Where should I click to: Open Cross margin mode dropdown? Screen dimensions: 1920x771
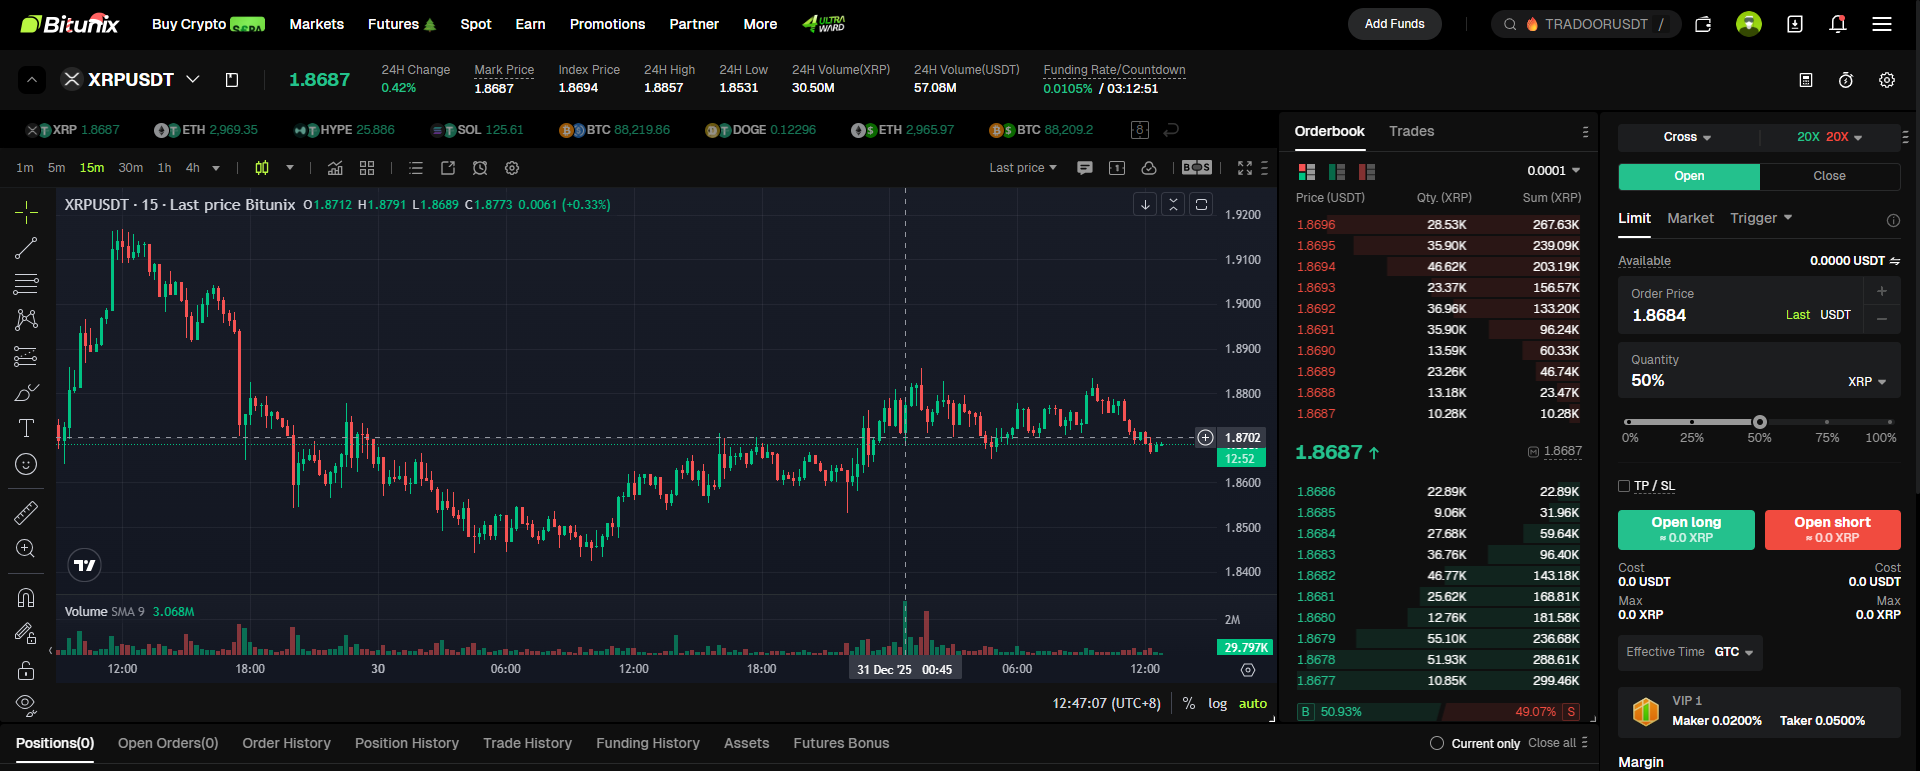1688,137
